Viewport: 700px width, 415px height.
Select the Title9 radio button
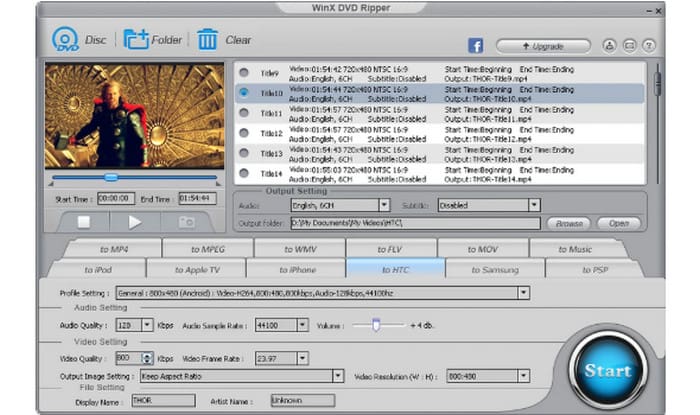pyautogui.click(x=243, y=72)
